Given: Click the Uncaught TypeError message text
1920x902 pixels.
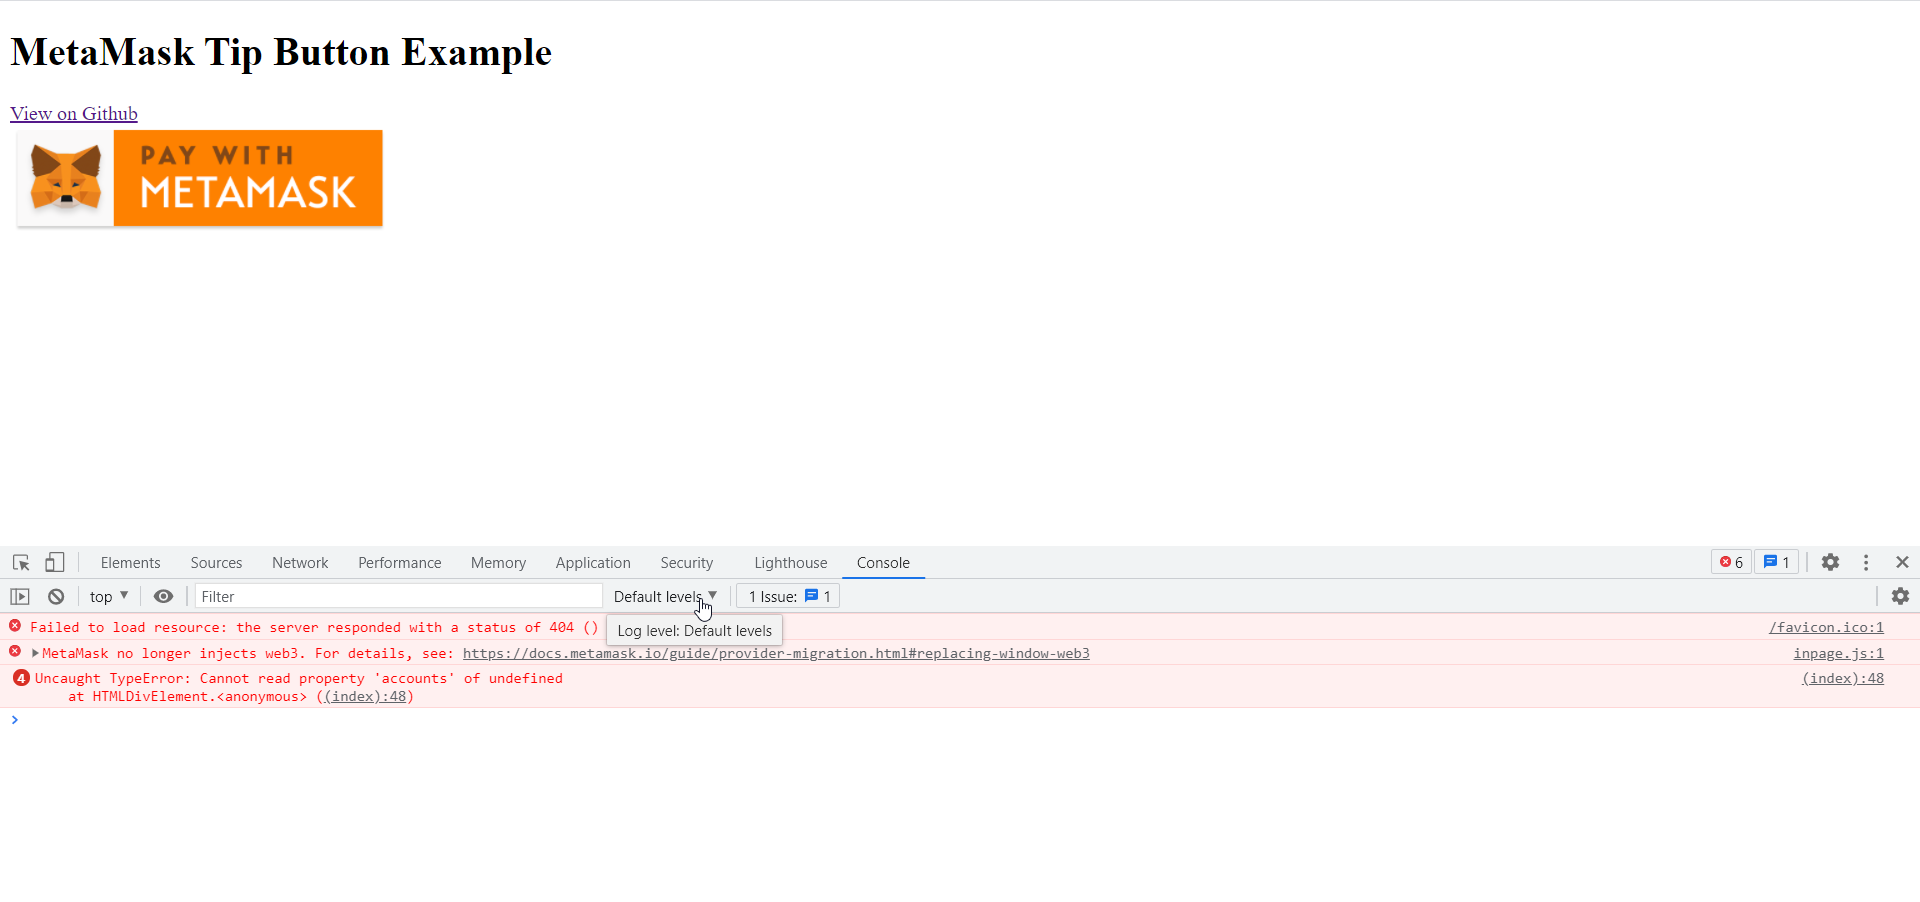Looking at the screenshot, I should coord(299,678).
